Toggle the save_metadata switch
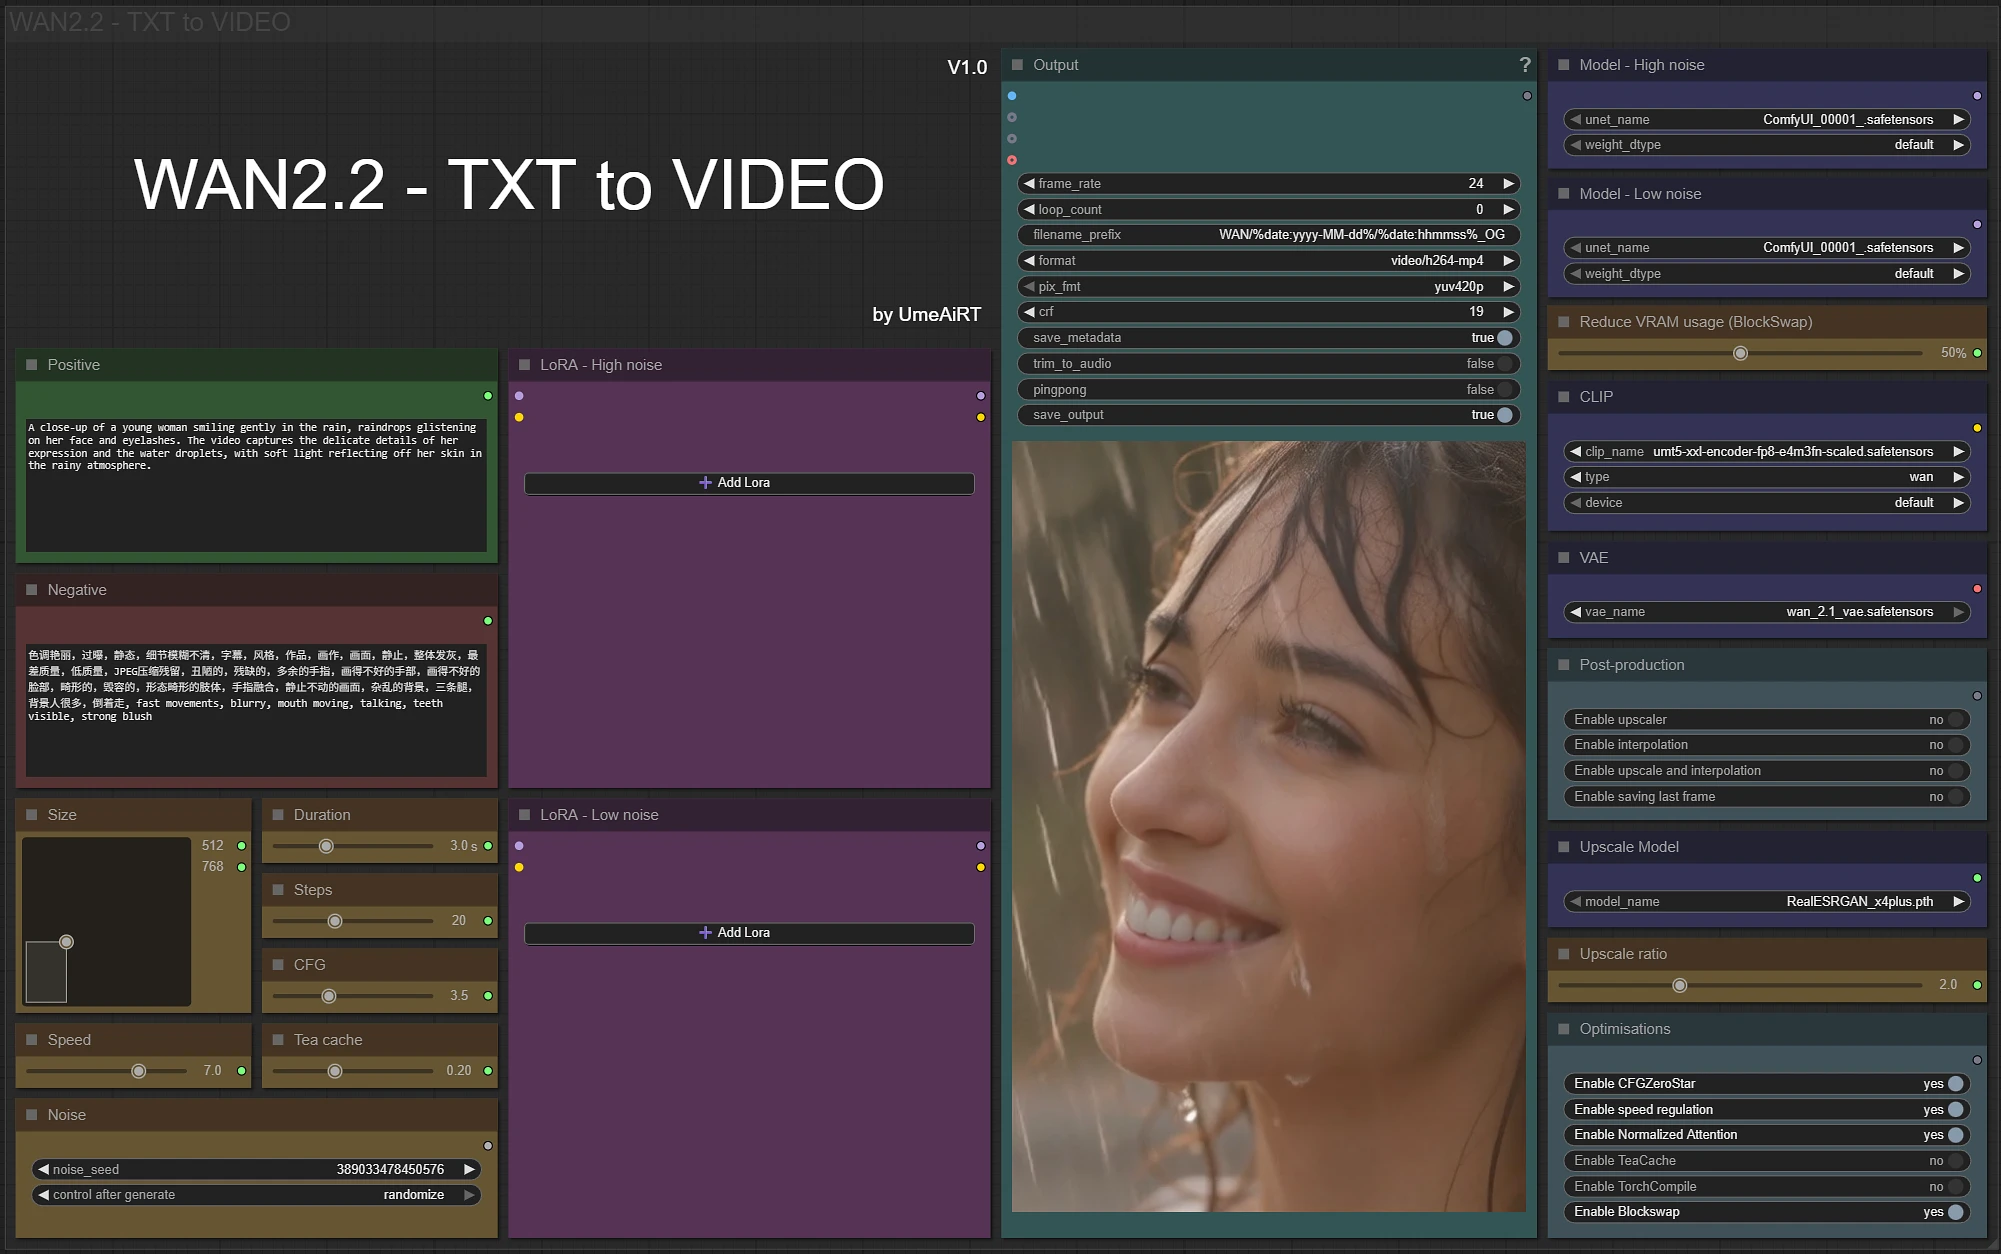Screen dimensions: 2001x1254 1504,338
